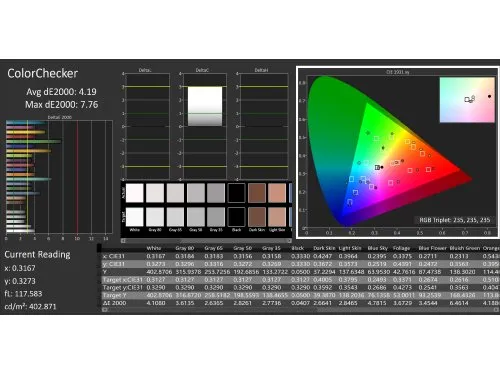Click the left scroll arrow under the swatches

pos(123,240)
